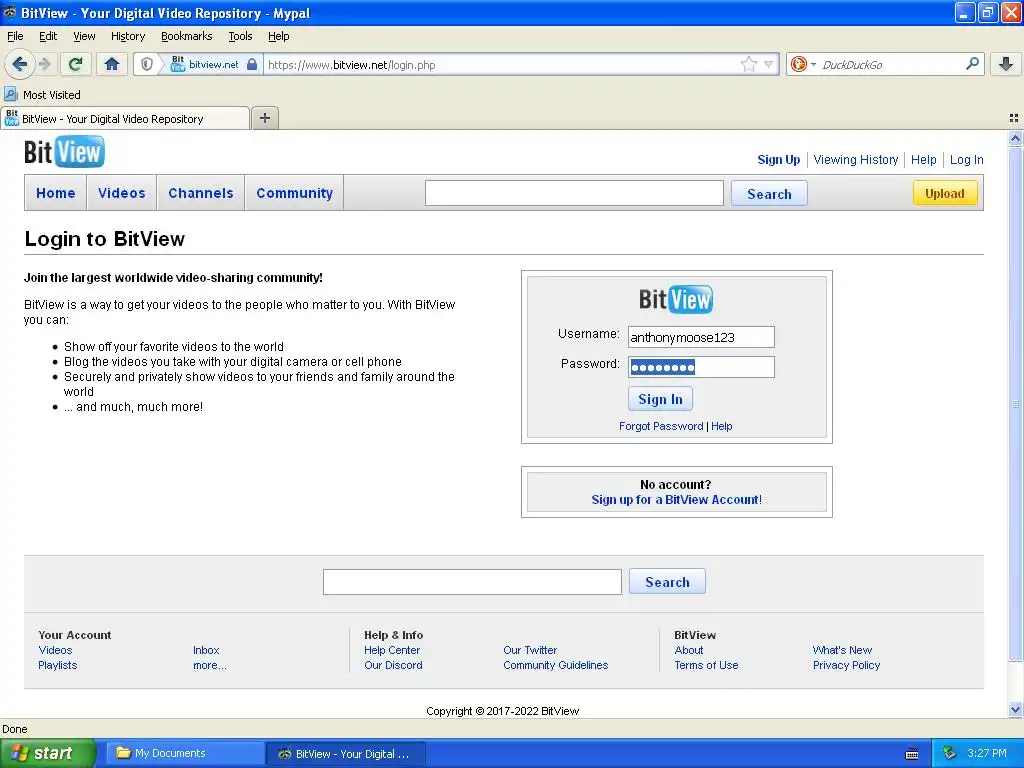Image resolution: width=1024 pixels, height=768 pixels.
Task: Open the browser home page icon
Action: [x=112, y=64]
